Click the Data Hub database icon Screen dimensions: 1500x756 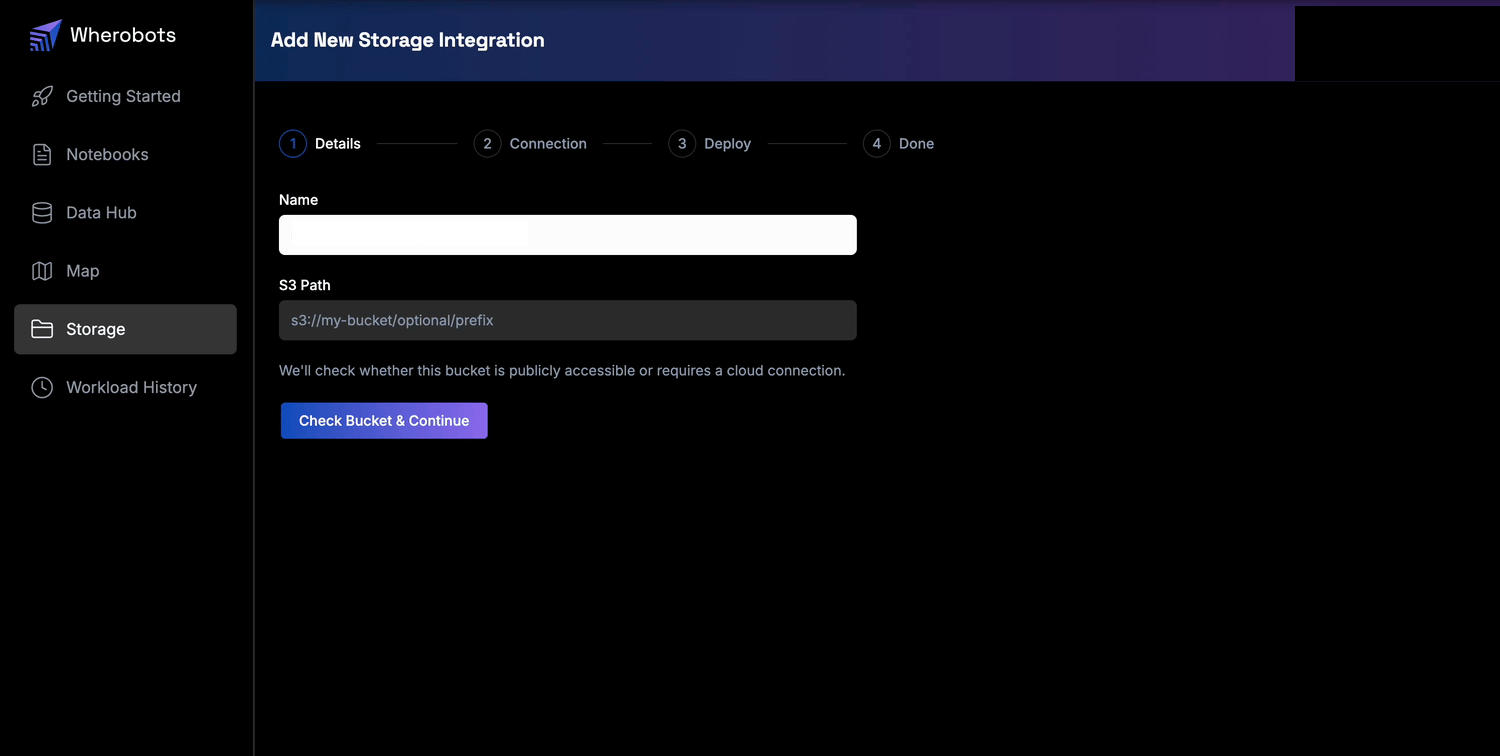42,213
